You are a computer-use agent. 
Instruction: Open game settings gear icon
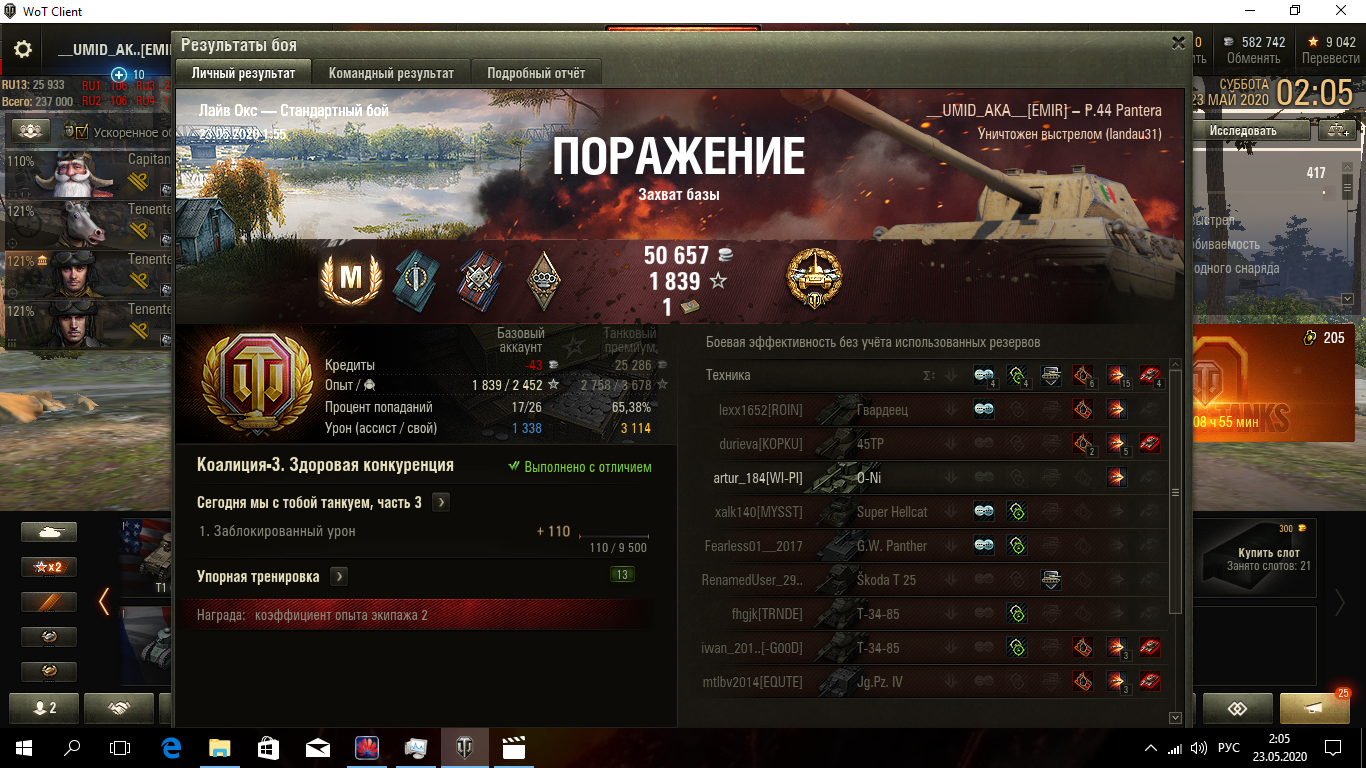click(22, 49)
